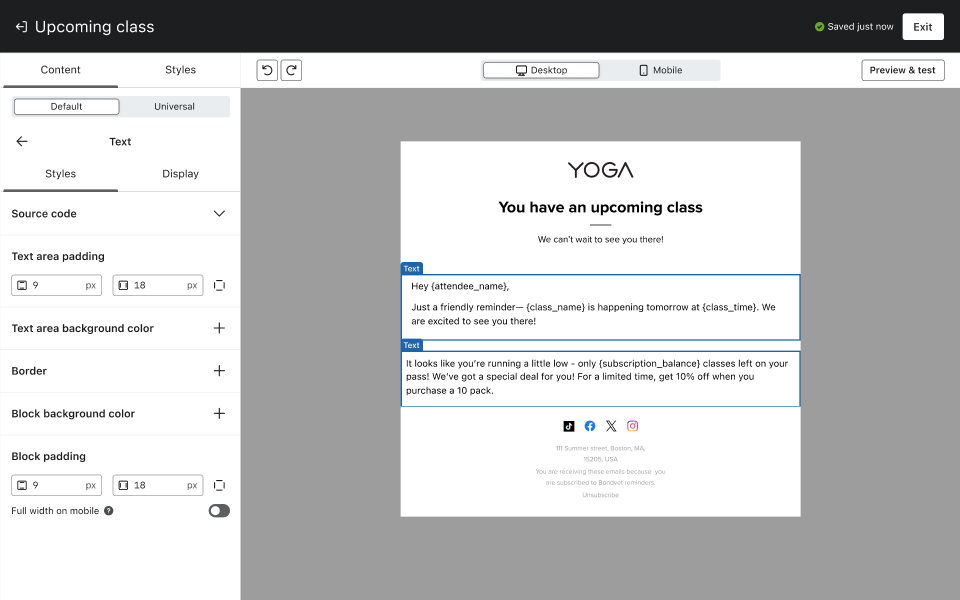Click the back arrow next to Text
This screenshot has height=600, width=960.
tap(22, 141)
